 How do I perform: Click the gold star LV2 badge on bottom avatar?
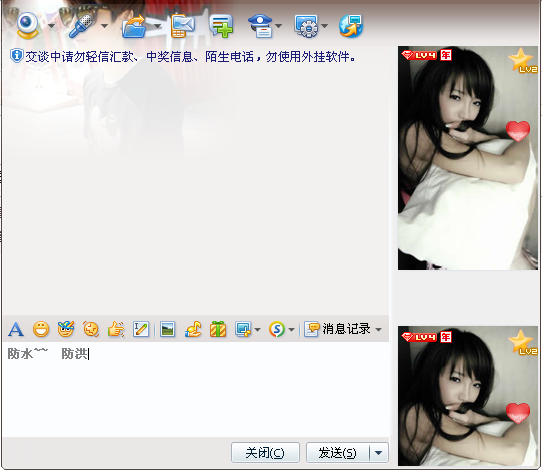(523, 342)
